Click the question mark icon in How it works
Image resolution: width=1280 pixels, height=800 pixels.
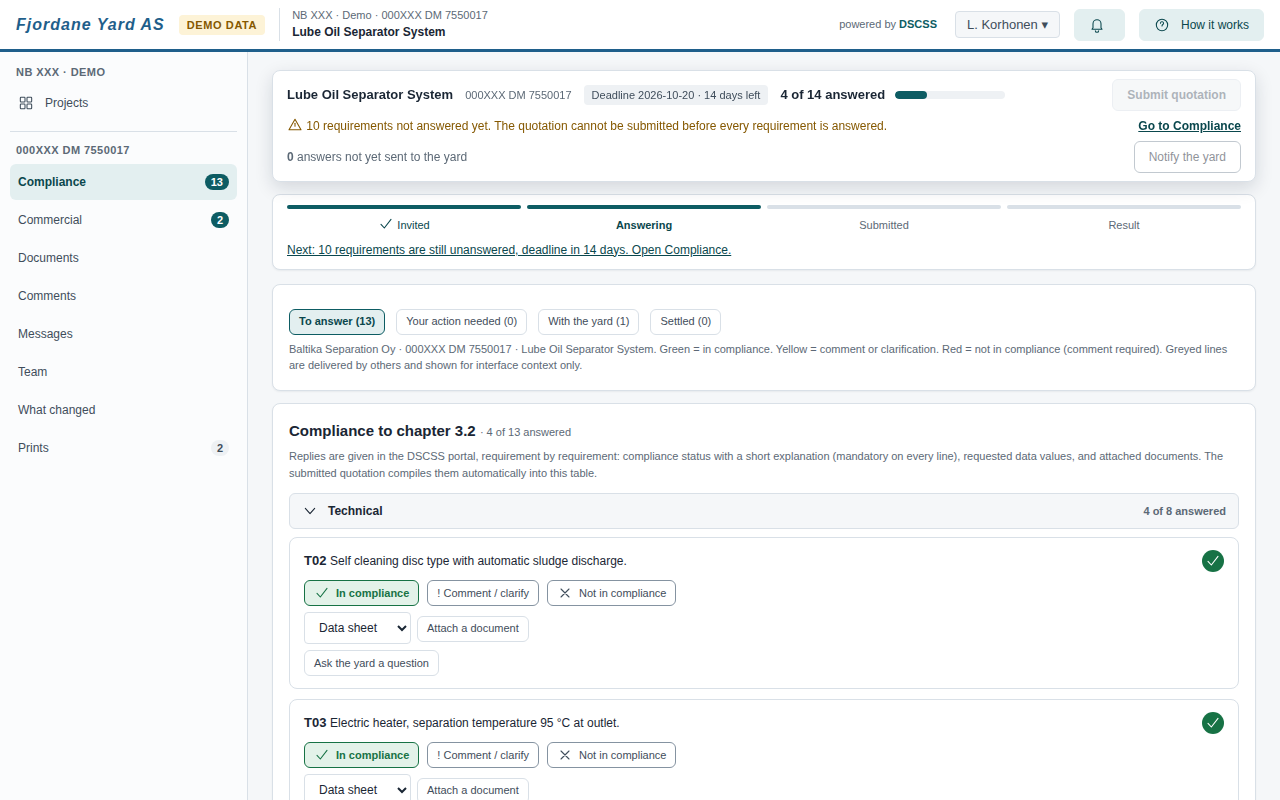coord(1162,25)
